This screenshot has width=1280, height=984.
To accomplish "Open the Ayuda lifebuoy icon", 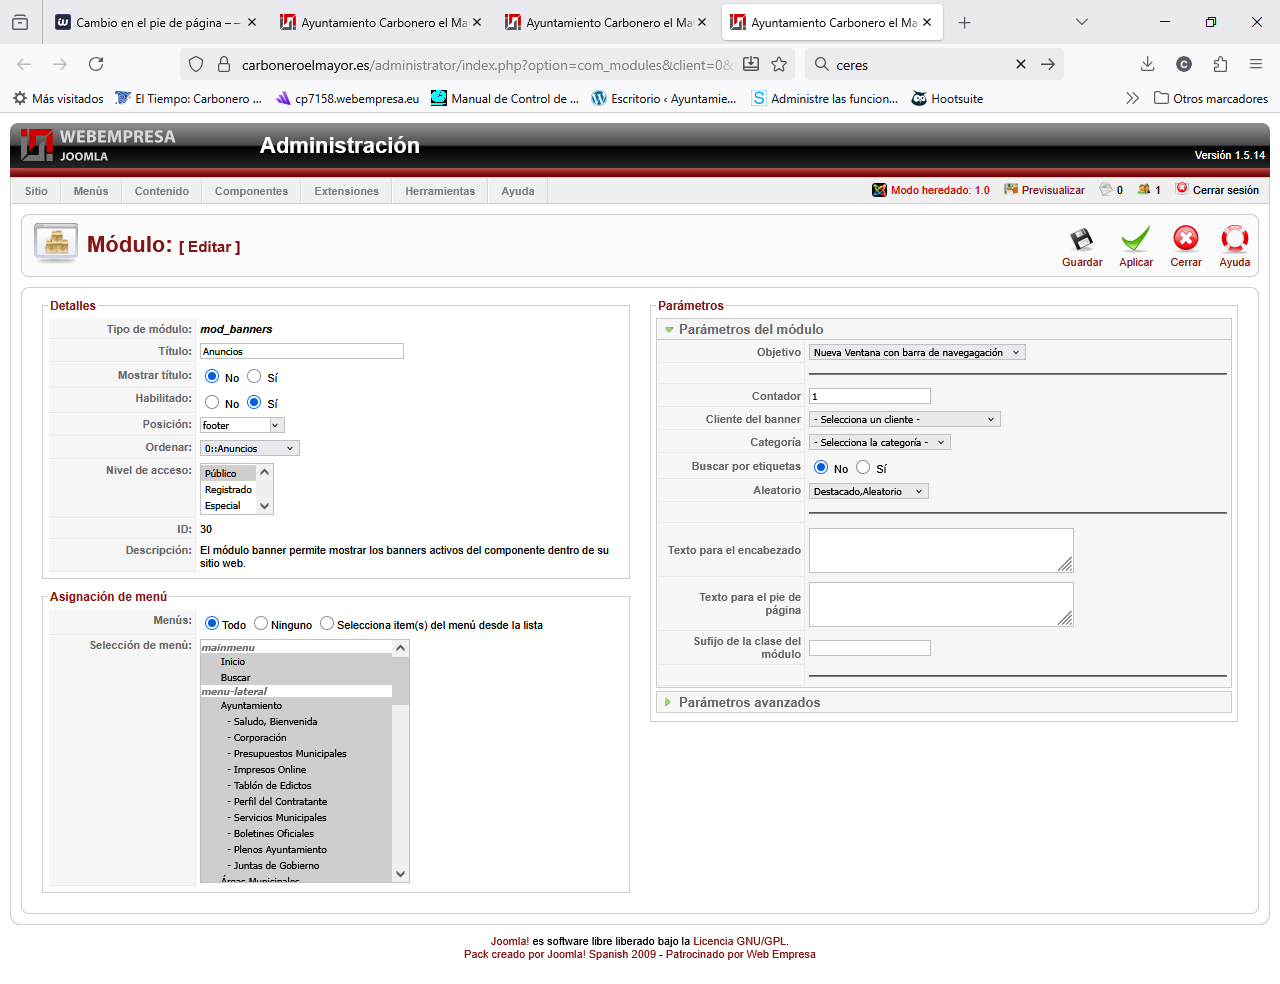I will 1234,240.
